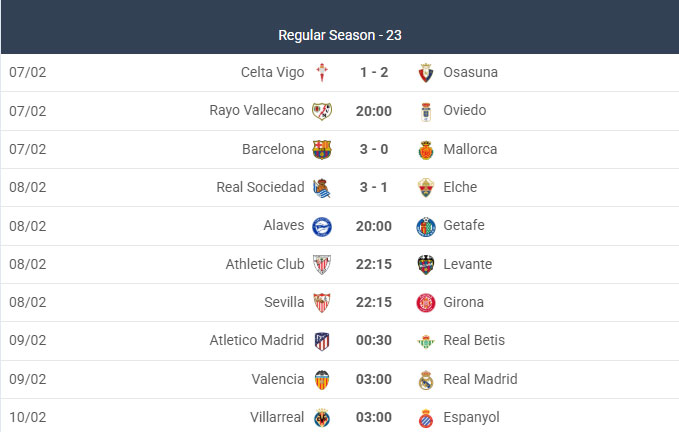Image resolution: width=679 pixels, height=432 pixels.
Task: Click the Mallorca club badge
Action: [426, 149]
